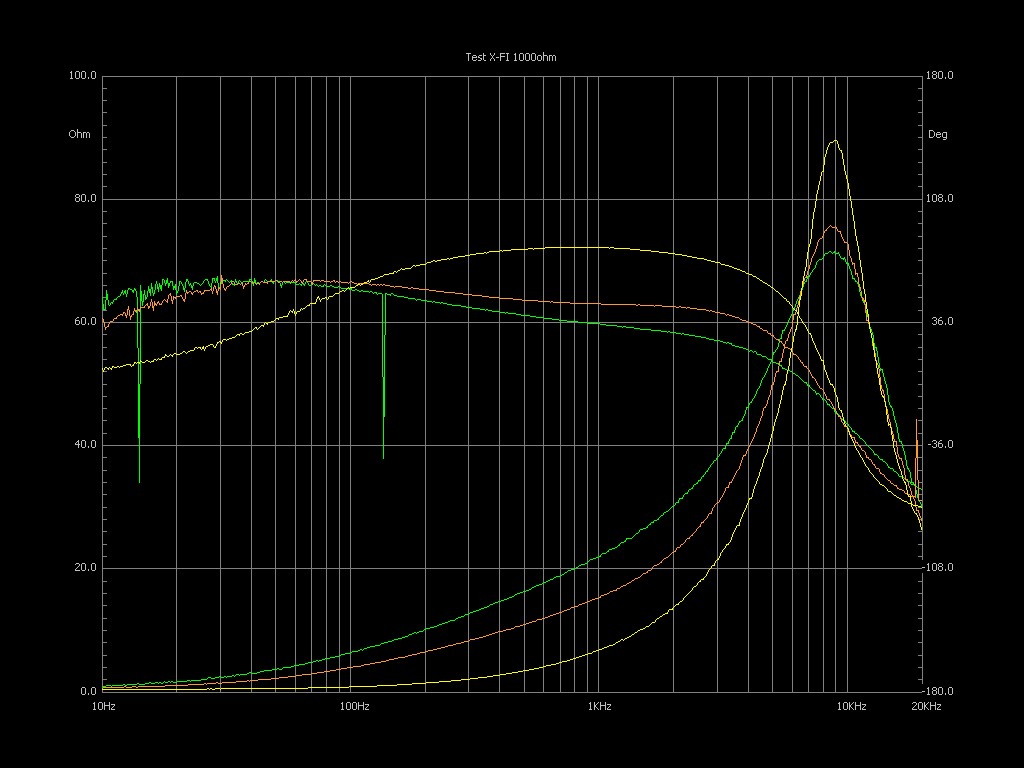Click the '10Hz' frequency label
The height and width of the screenshot is (768, 1024).
coord(104,707)
